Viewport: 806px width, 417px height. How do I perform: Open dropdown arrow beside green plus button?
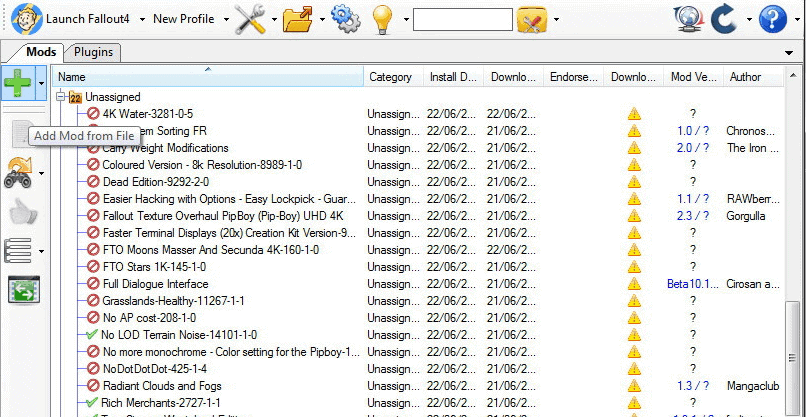41,83
